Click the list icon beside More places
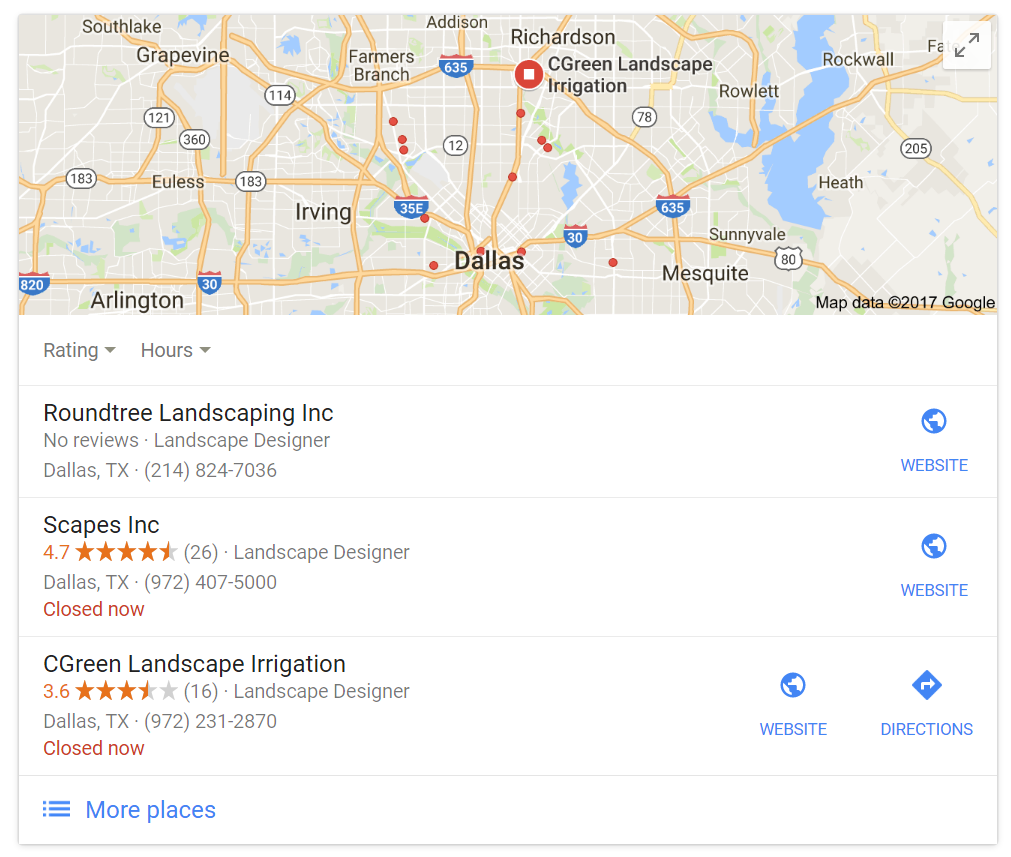Screen dimensions: 1011x857 click(x=56, y=809)
